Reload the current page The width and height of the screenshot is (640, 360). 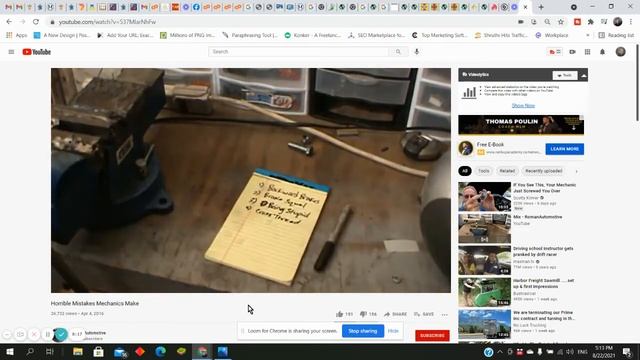click(x=36, y=22)
